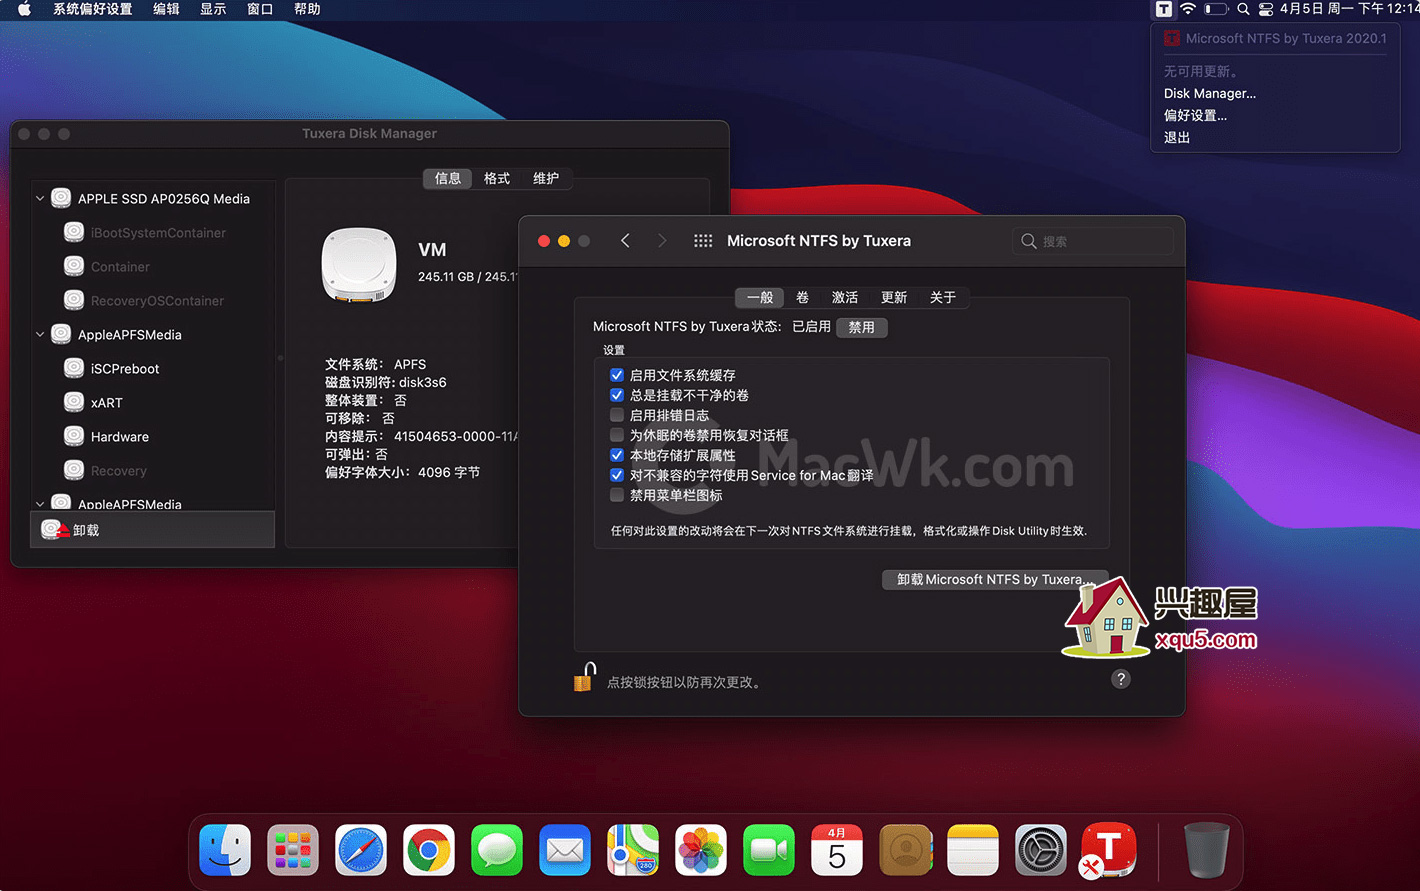The image size is (1420, 891).
Task: Open Contacts app in the dock
Action: pyautogui.click(x=905, y=850)
